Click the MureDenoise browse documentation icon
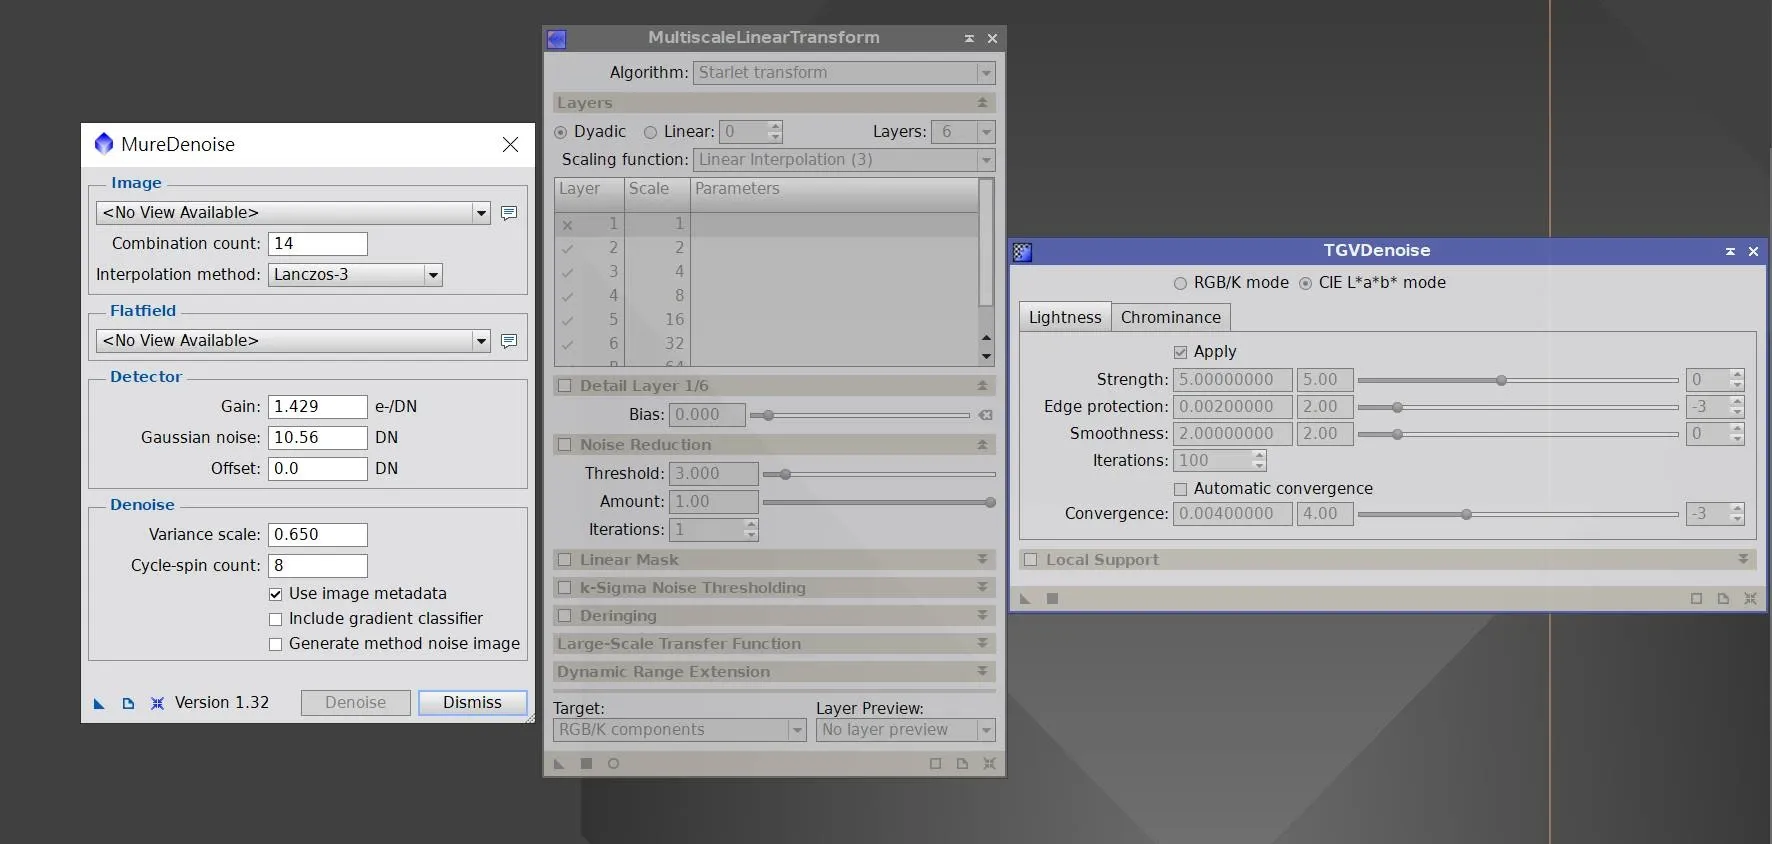This screenshot has width=1772, height=844. (128, 704)
